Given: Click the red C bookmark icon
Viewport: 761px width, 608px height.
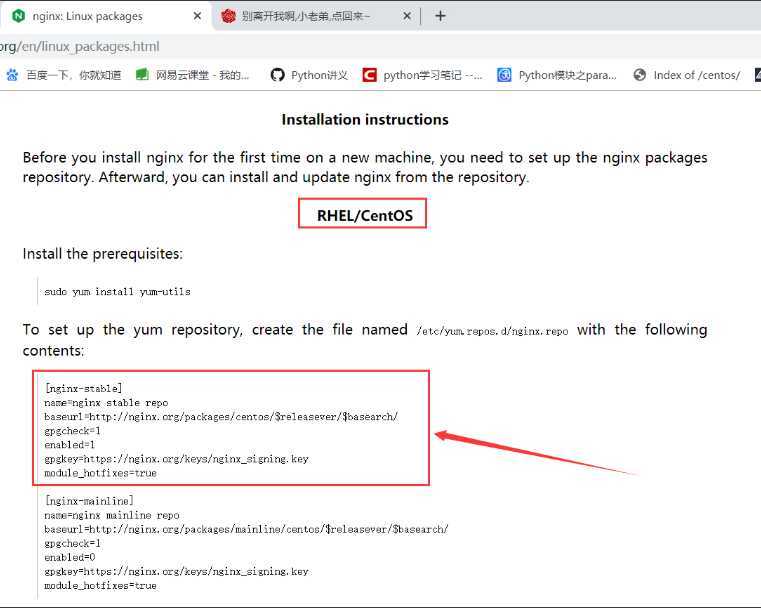Looking at the screenshot, I should [369, 75].
